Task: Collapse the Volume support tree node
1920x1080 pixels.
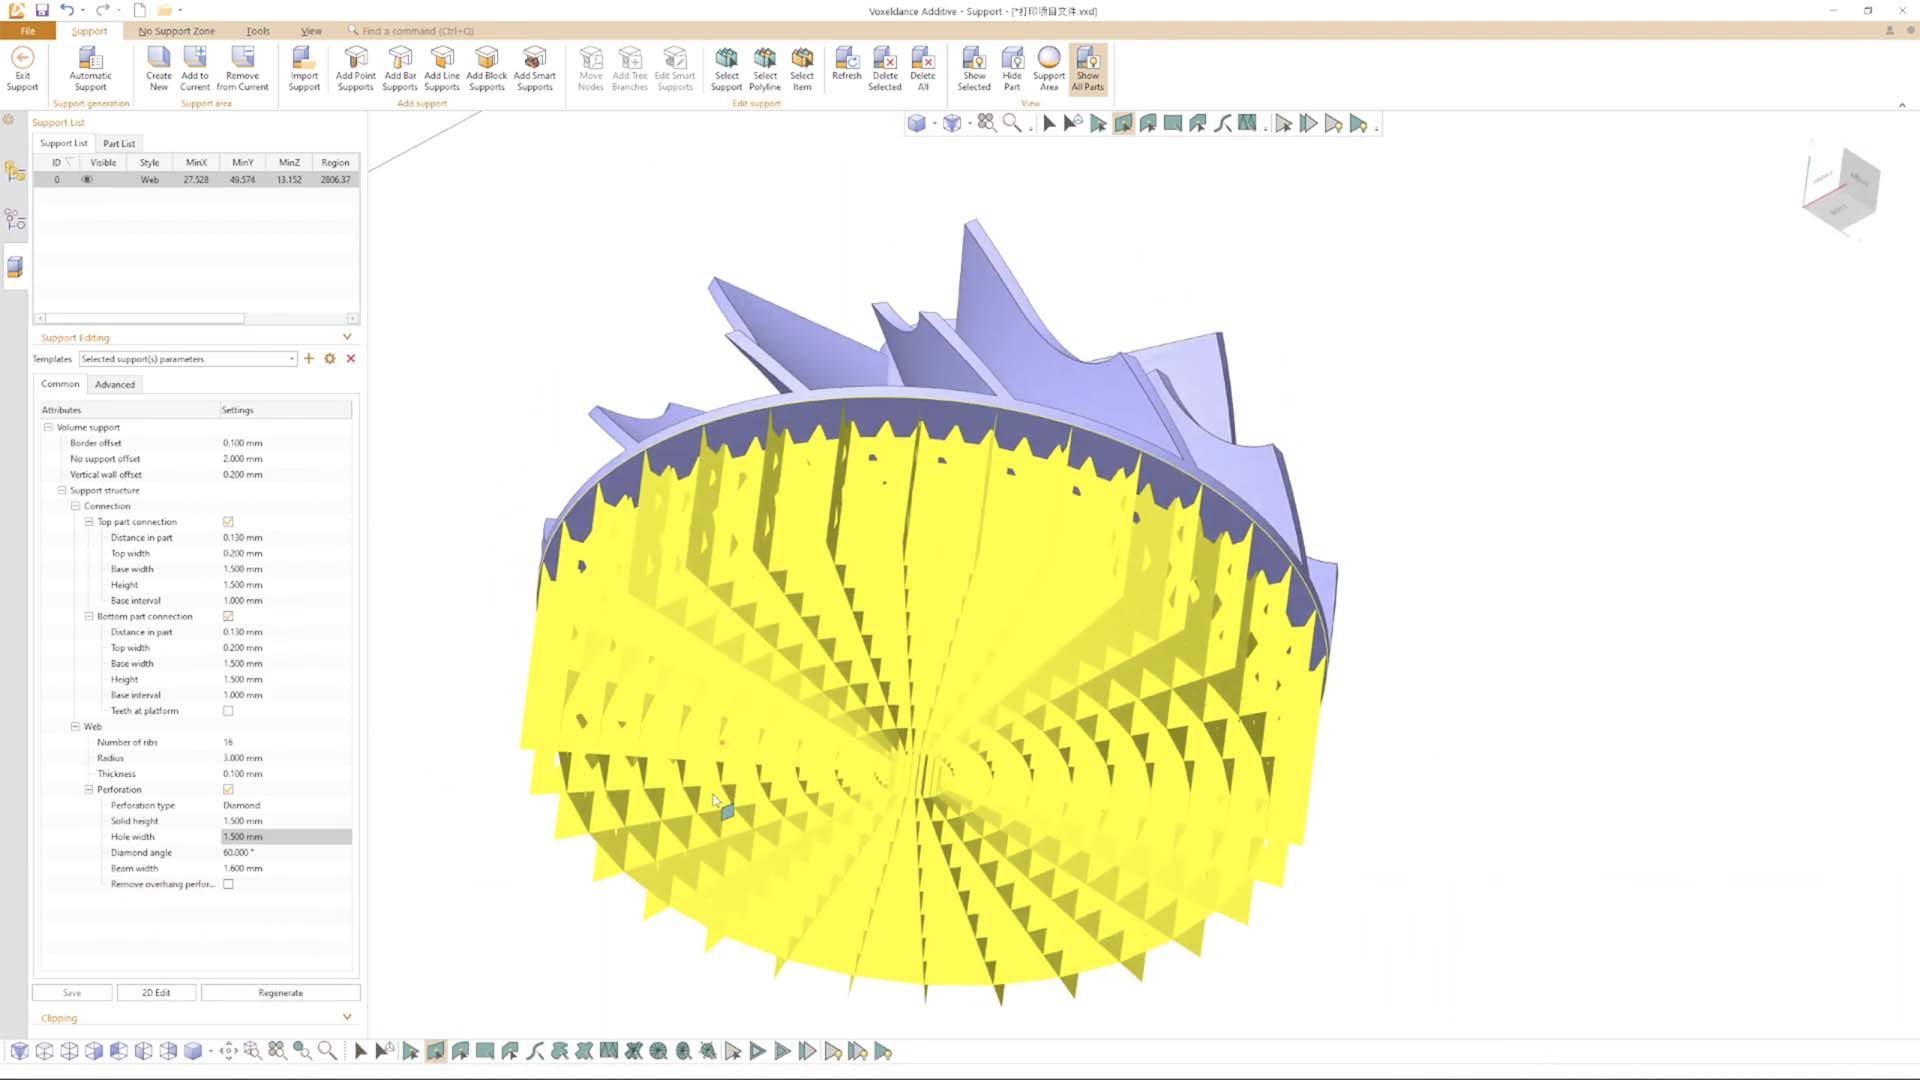Action: coord(48,427)
